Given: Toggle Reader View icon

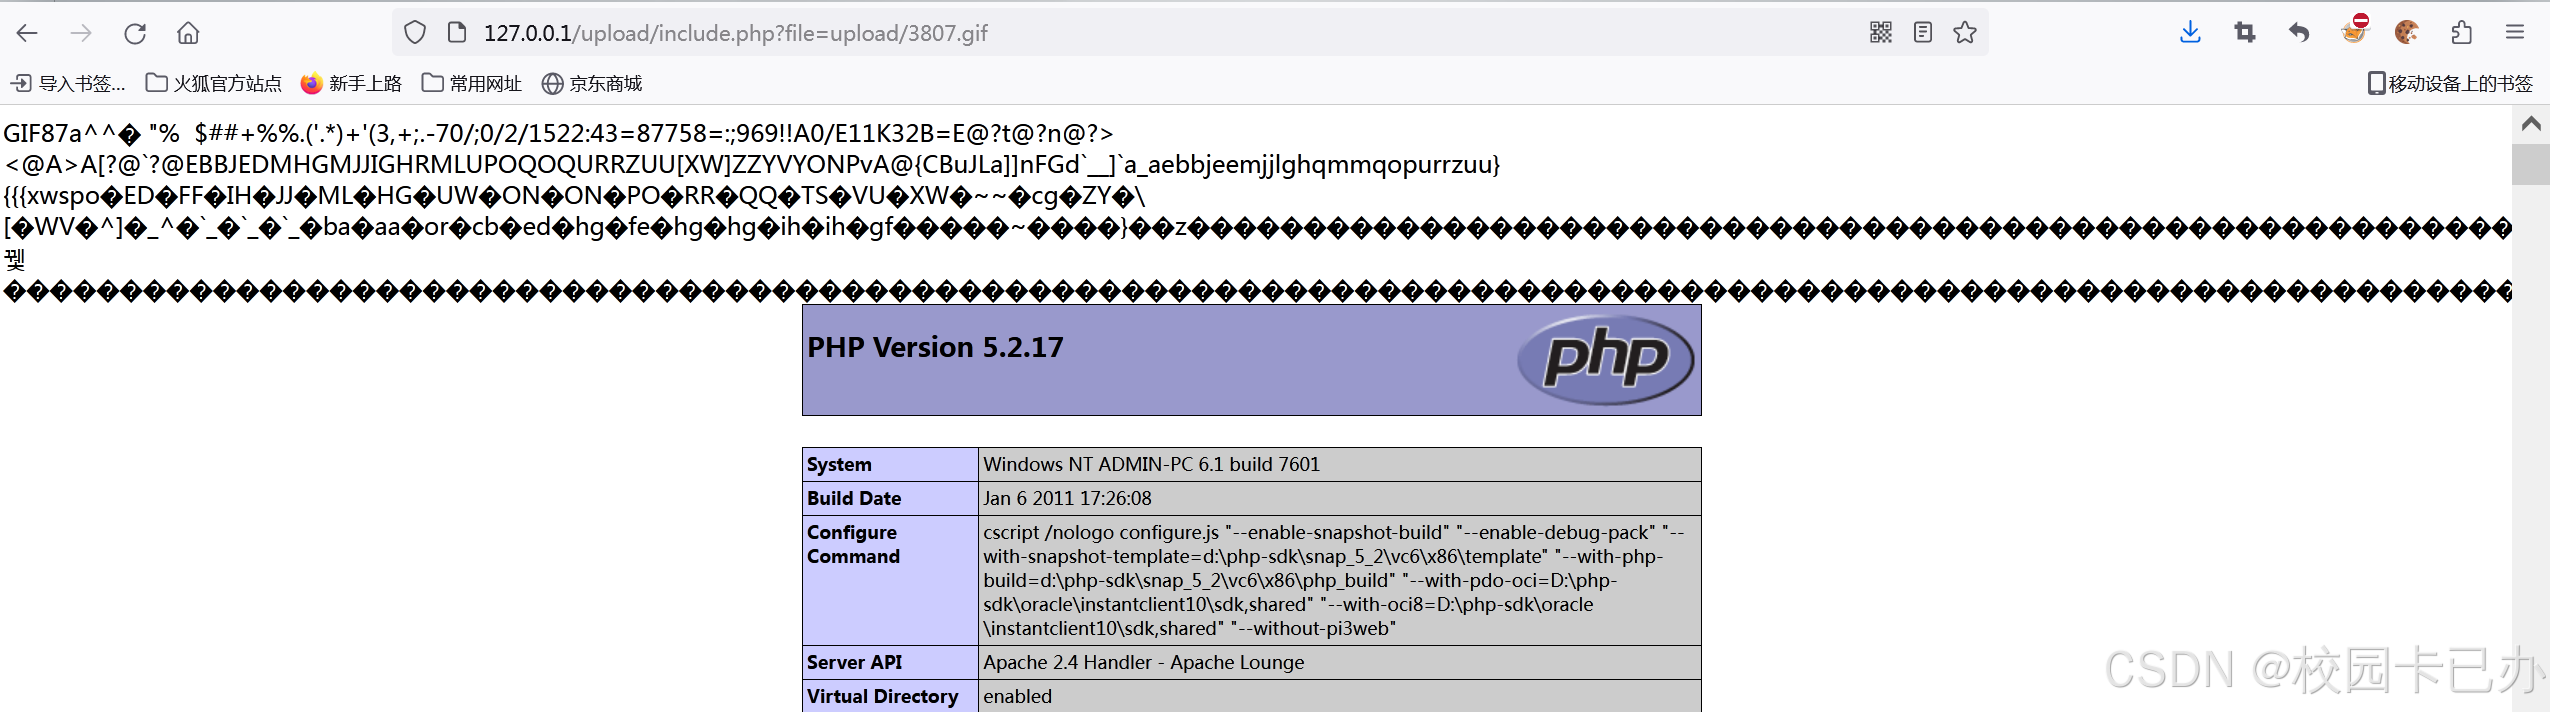Looking at the screenshot, I should point(1923,33).
